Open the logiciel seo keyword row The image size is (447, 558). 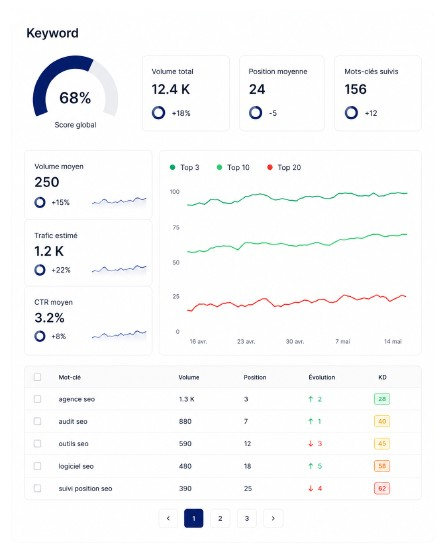pyautogui.click(x=223, y=466)
